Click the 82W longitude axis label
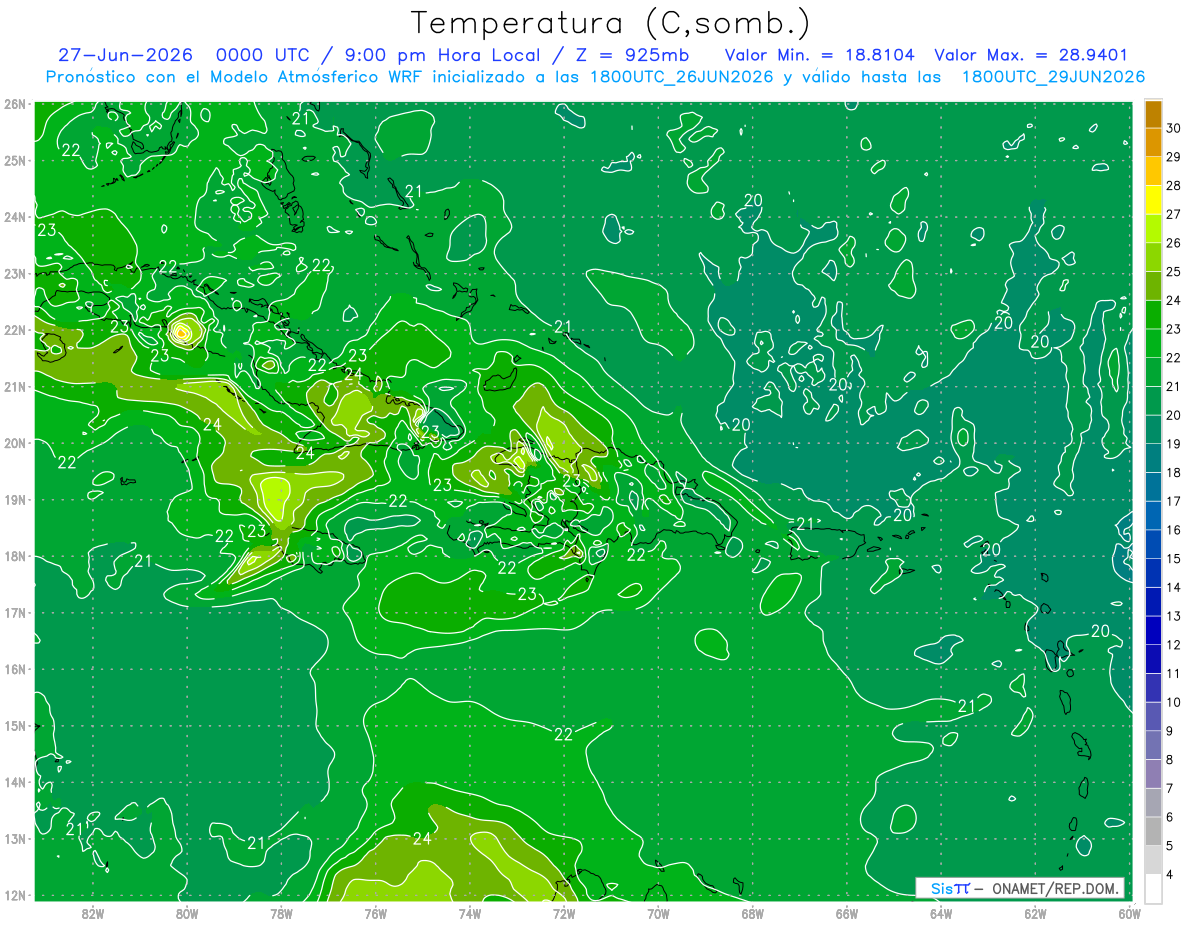Image resolution: width=1200 pixels, height=927 pixels. click(x=93, y=913)
